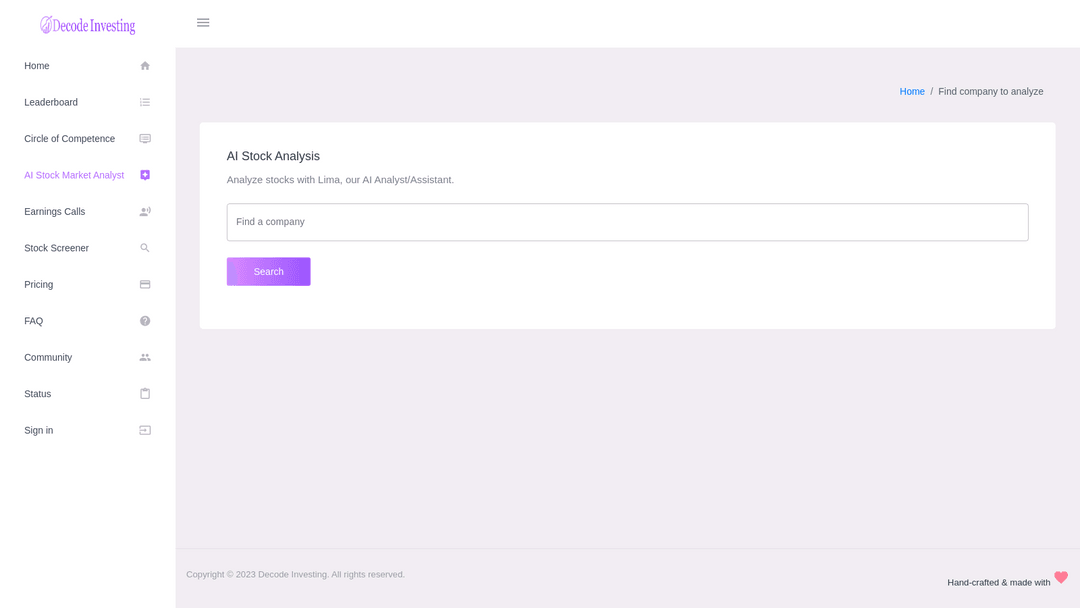Click the Sign in arrow icon
The width and height of the screenshot is (1080, 608).
coord(145,431)
